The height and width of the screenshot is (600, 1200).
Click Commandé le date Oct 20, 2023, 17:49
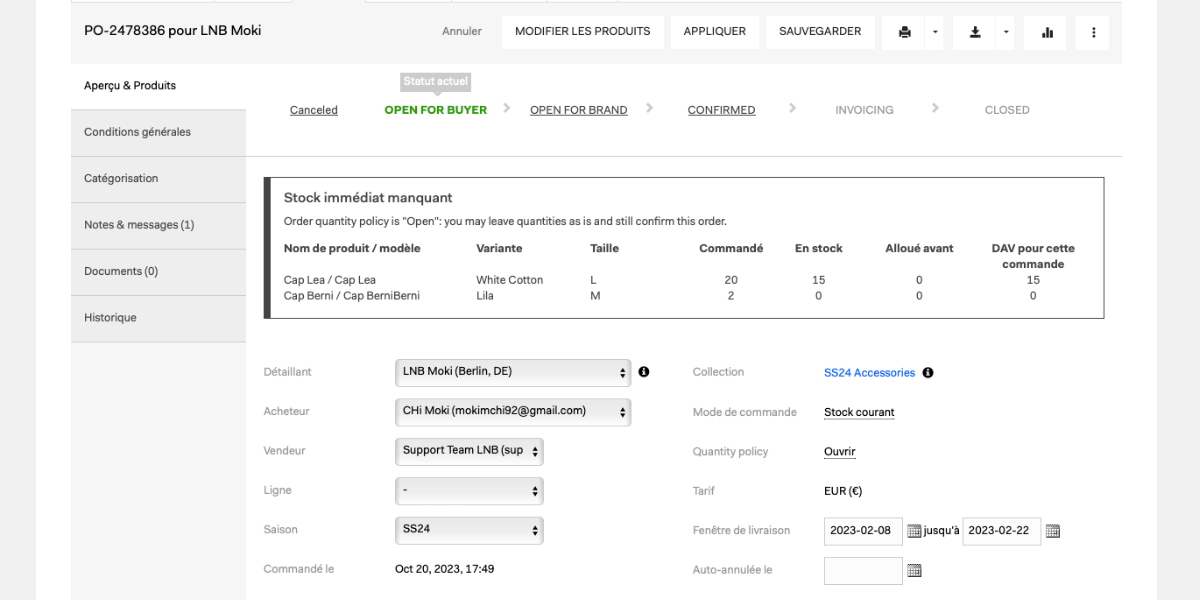click(x=445, y=569)
